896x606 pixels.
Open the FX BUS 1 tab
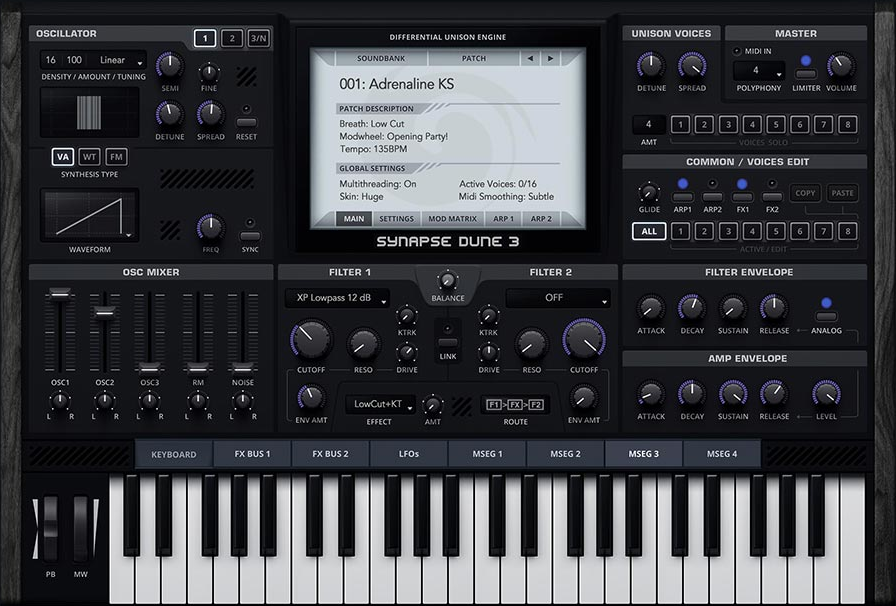pyautogui.click(x=252, y=454)
